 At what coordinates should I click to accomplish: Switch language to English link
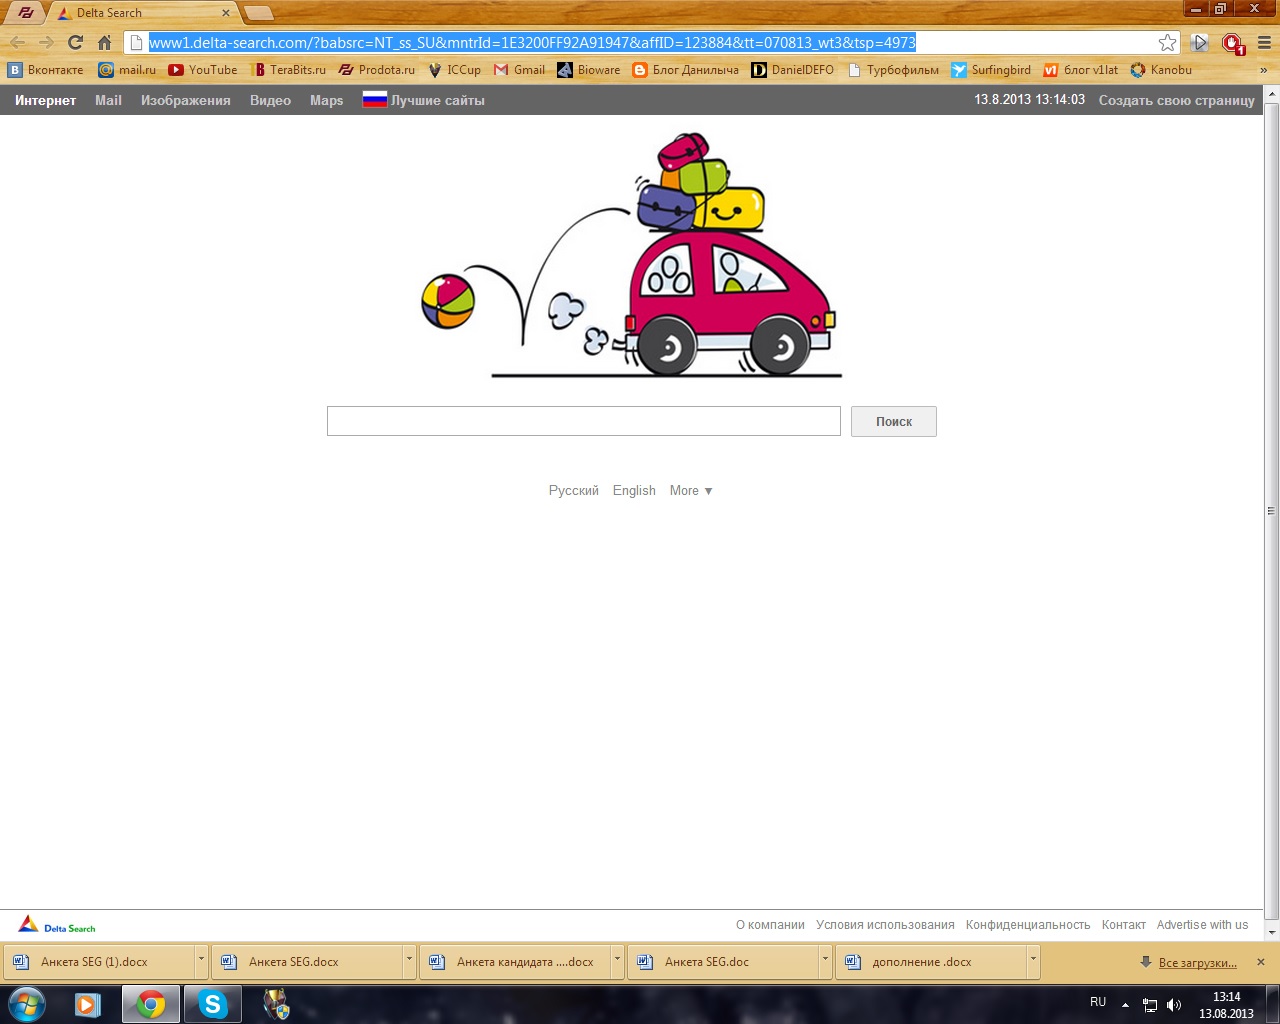click(634, 491)
